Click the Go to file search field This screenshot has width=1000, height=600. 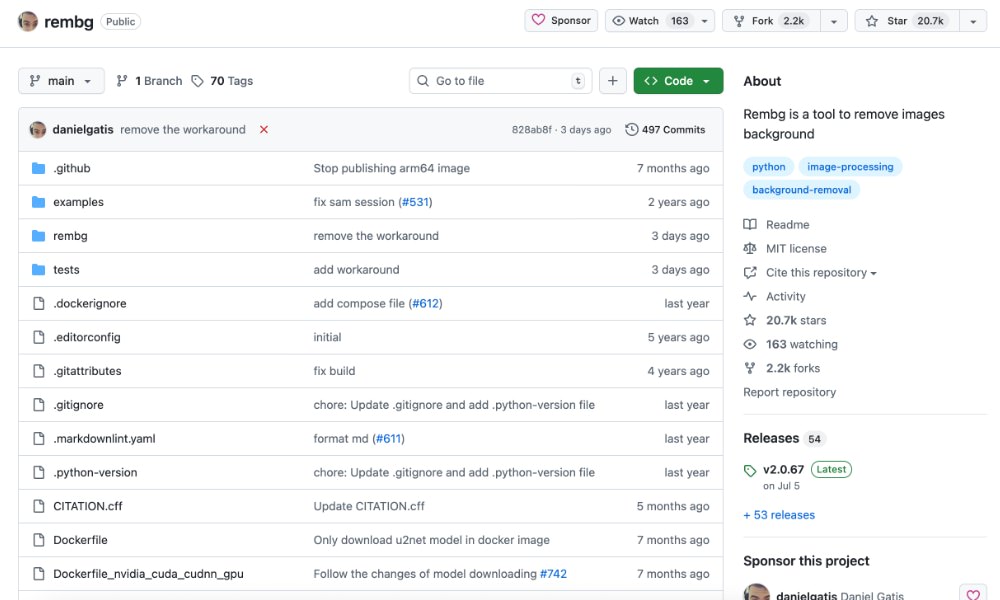point(500,81)
